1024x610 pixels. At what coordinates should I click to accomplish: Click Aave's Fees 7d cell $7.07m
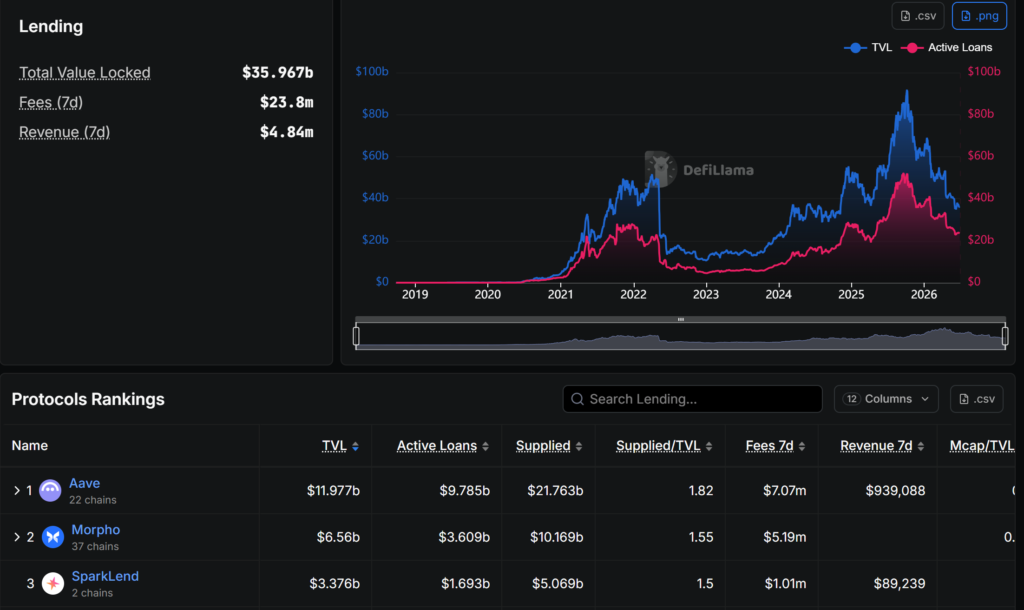click(784, 490)
